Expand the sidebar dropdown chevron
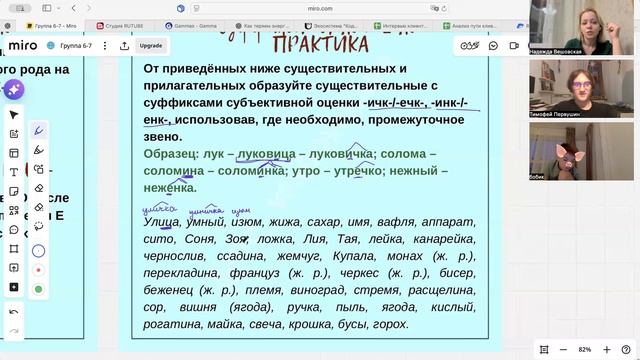This screenshot has width=640, height=360. (59, 8)
